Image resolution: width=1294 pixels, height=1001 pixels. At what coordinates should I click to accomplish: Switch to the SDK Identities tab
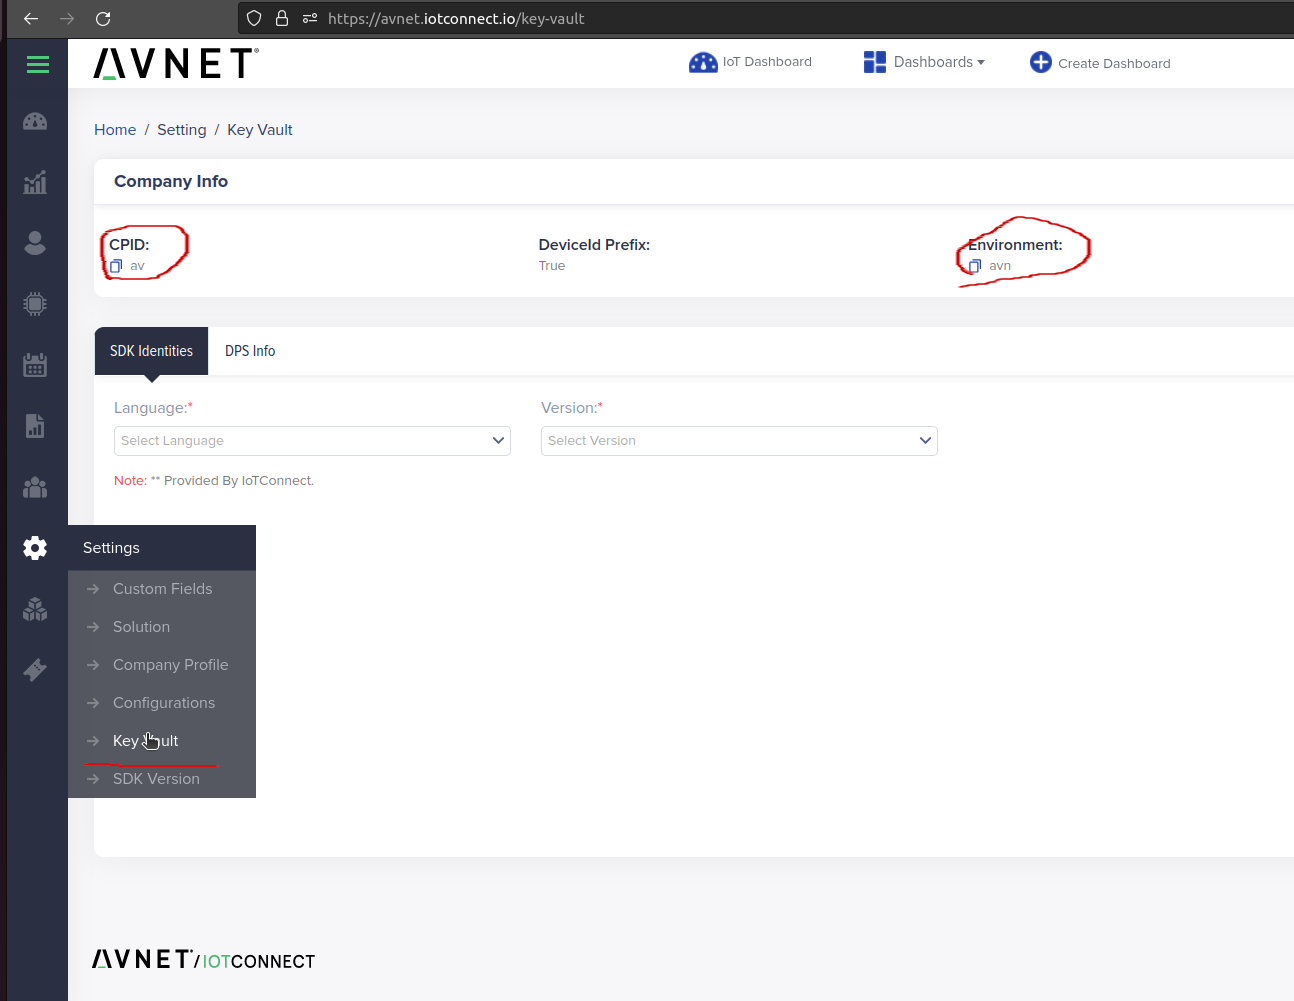pos(151,351)
